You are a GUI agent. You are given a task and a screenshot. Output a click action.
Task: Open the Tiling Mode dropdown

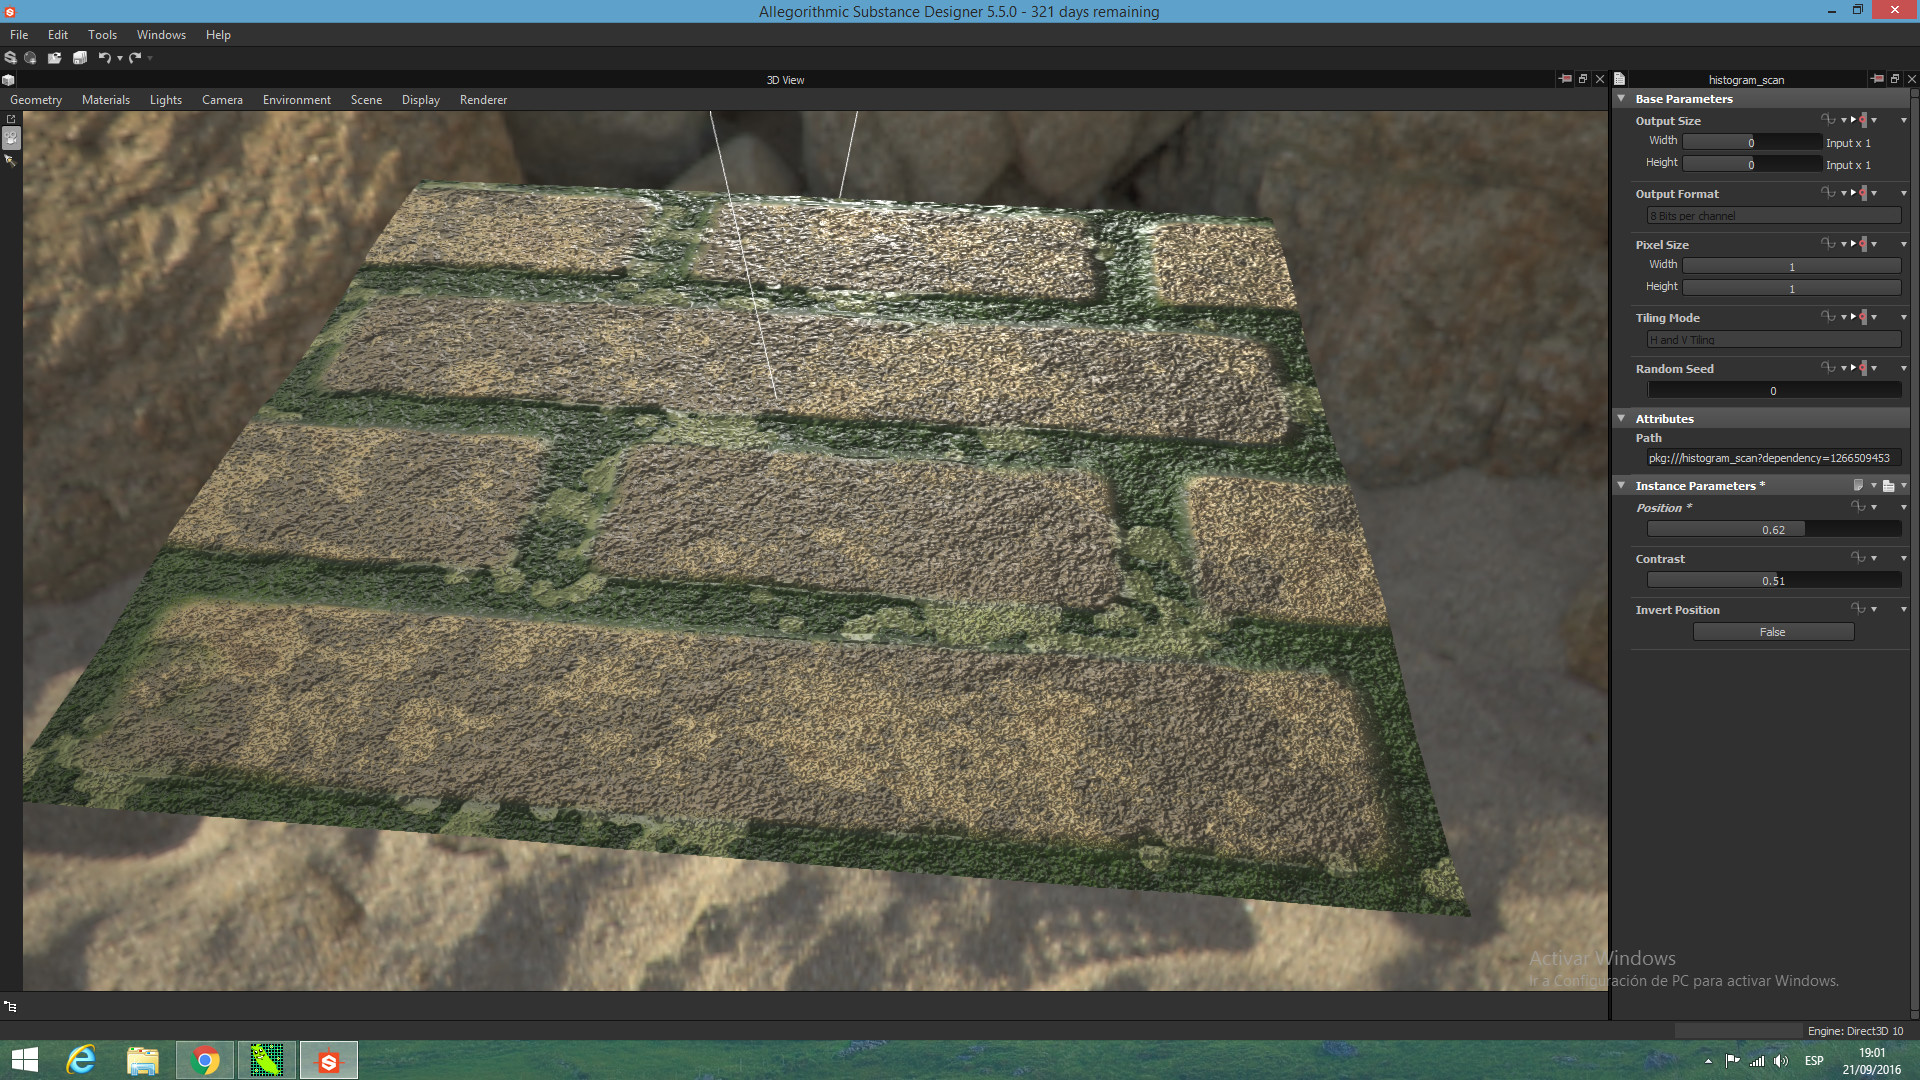[x=1772, y=340]
